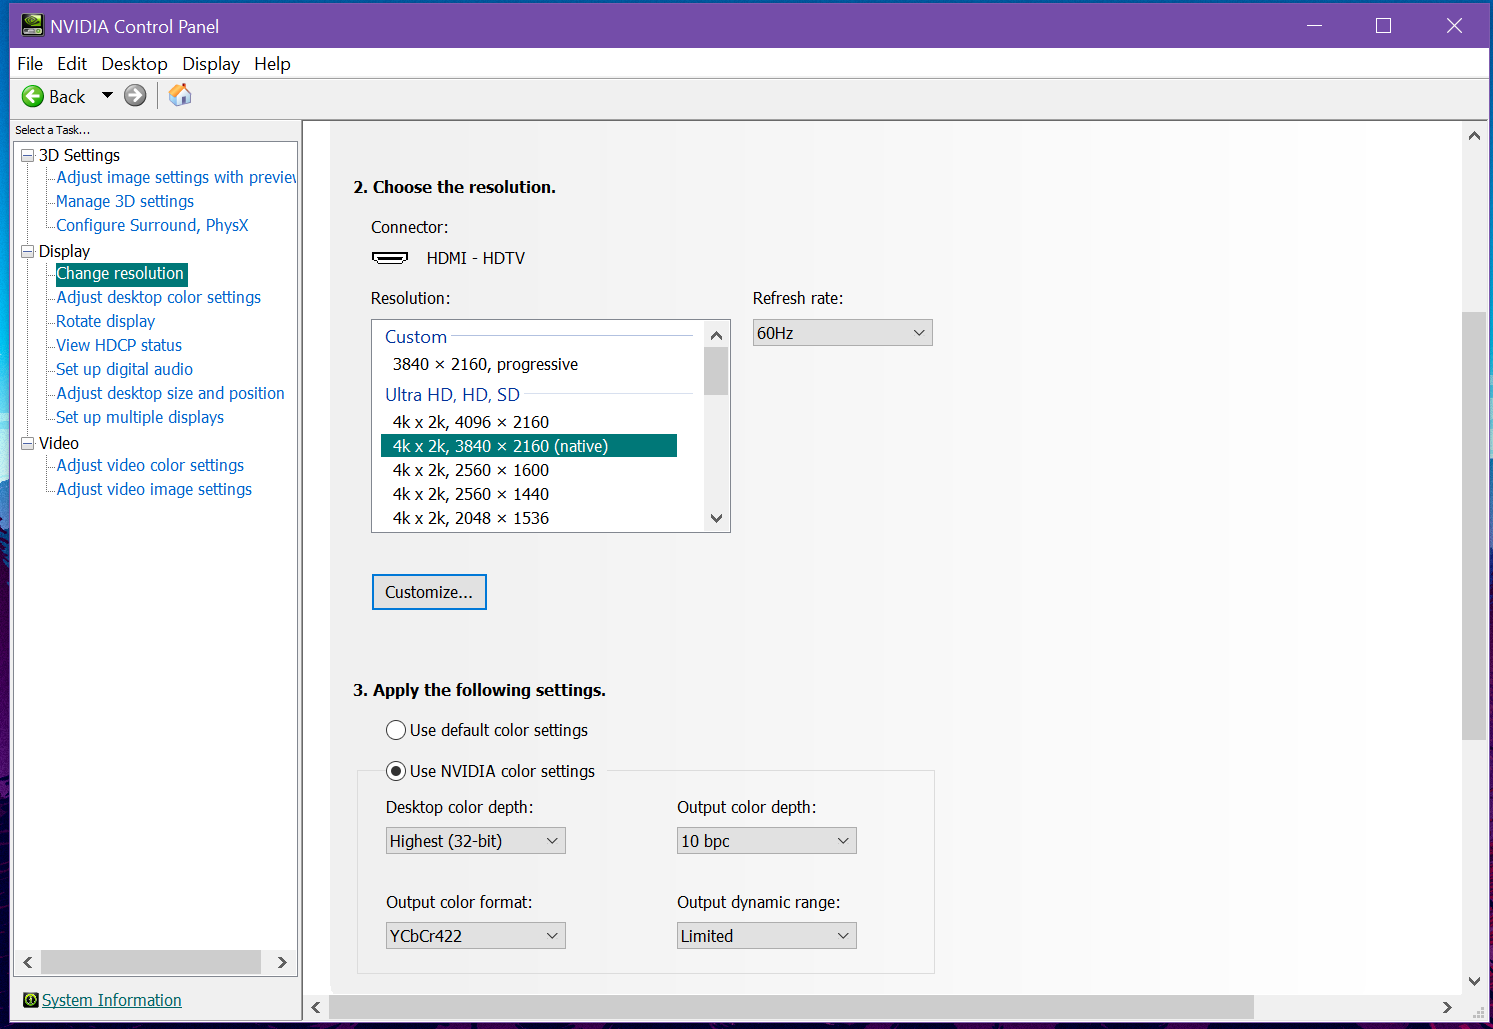The image size is (1493, 1029).
Task: Select custom 3840 × 2160, progressive resolution
Action: 486,364
